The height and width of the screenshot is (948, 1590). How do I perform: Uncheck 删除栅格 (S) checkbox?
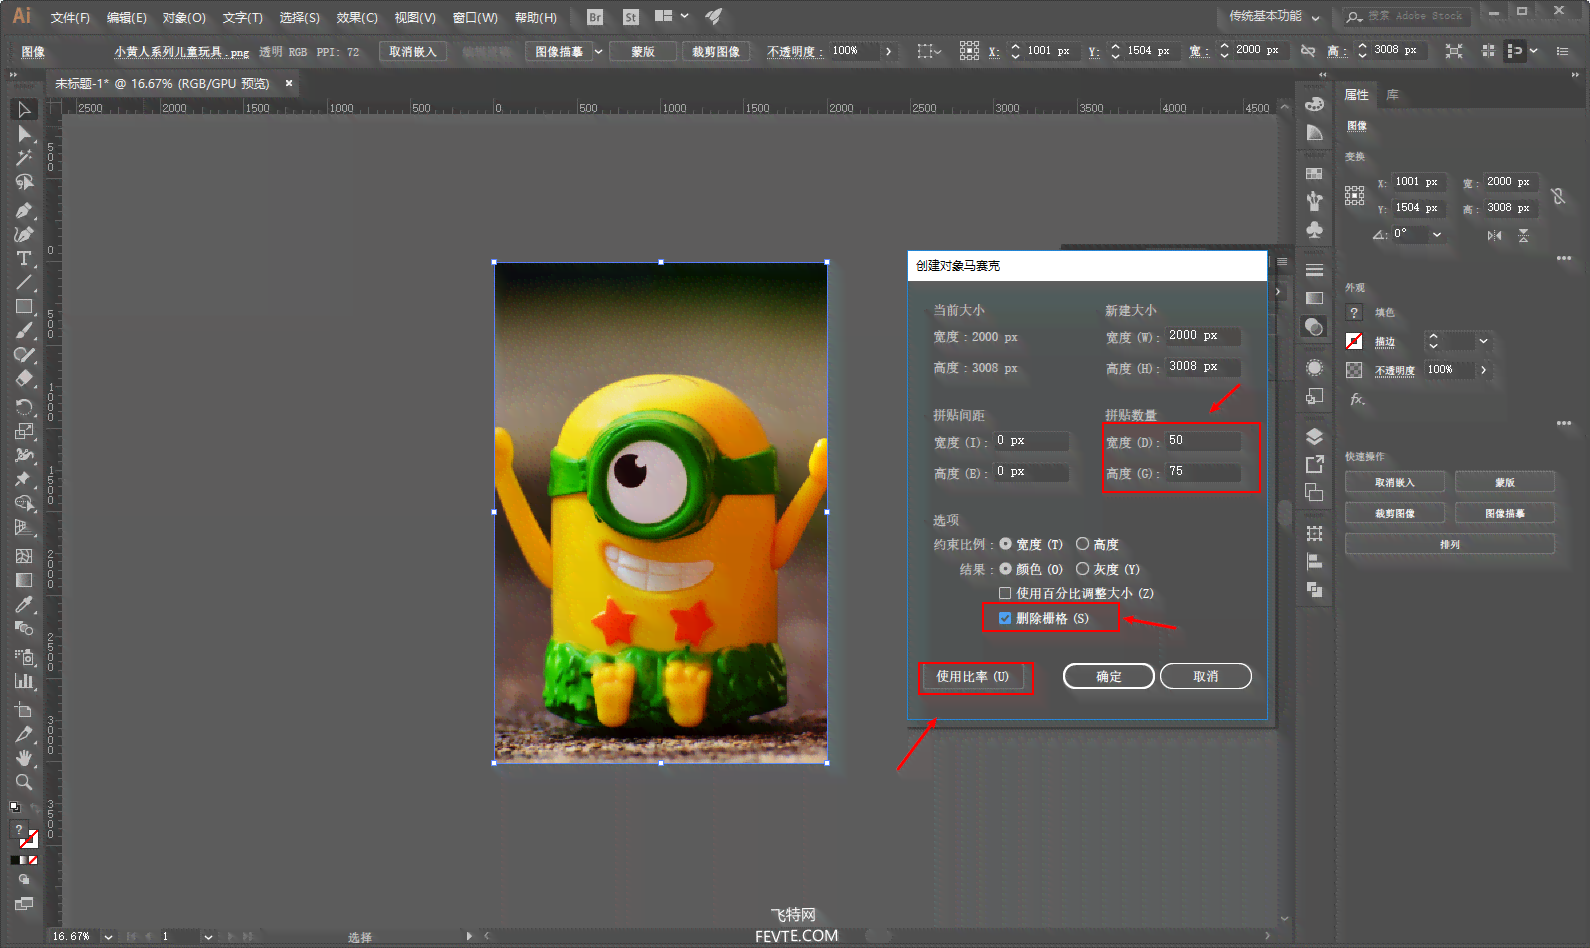[x=1005, y=618]
